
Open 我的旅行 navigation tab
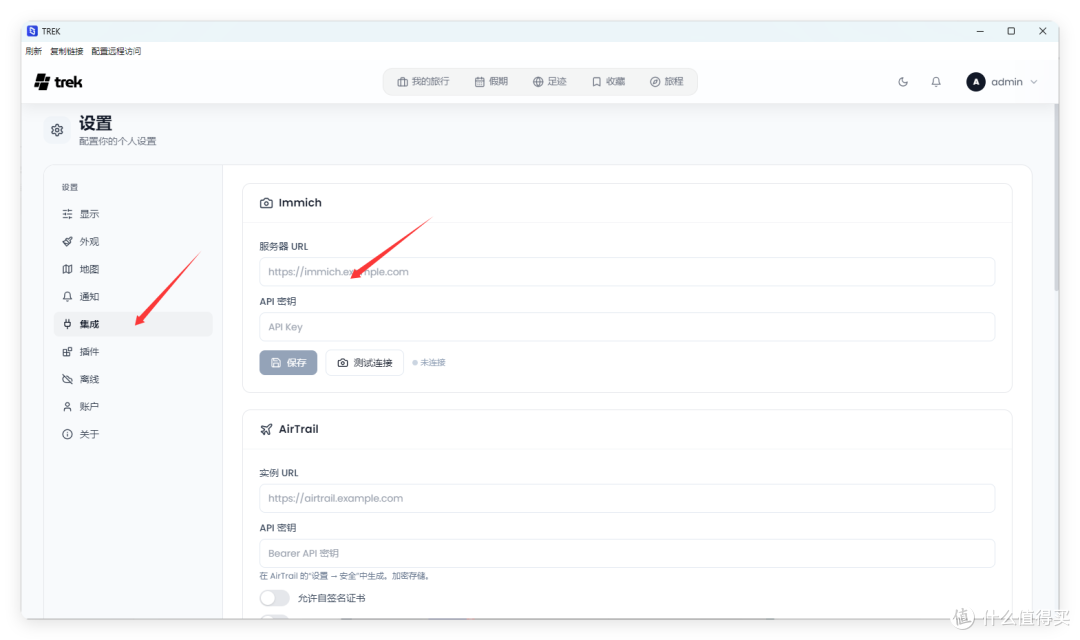(423, 81)
